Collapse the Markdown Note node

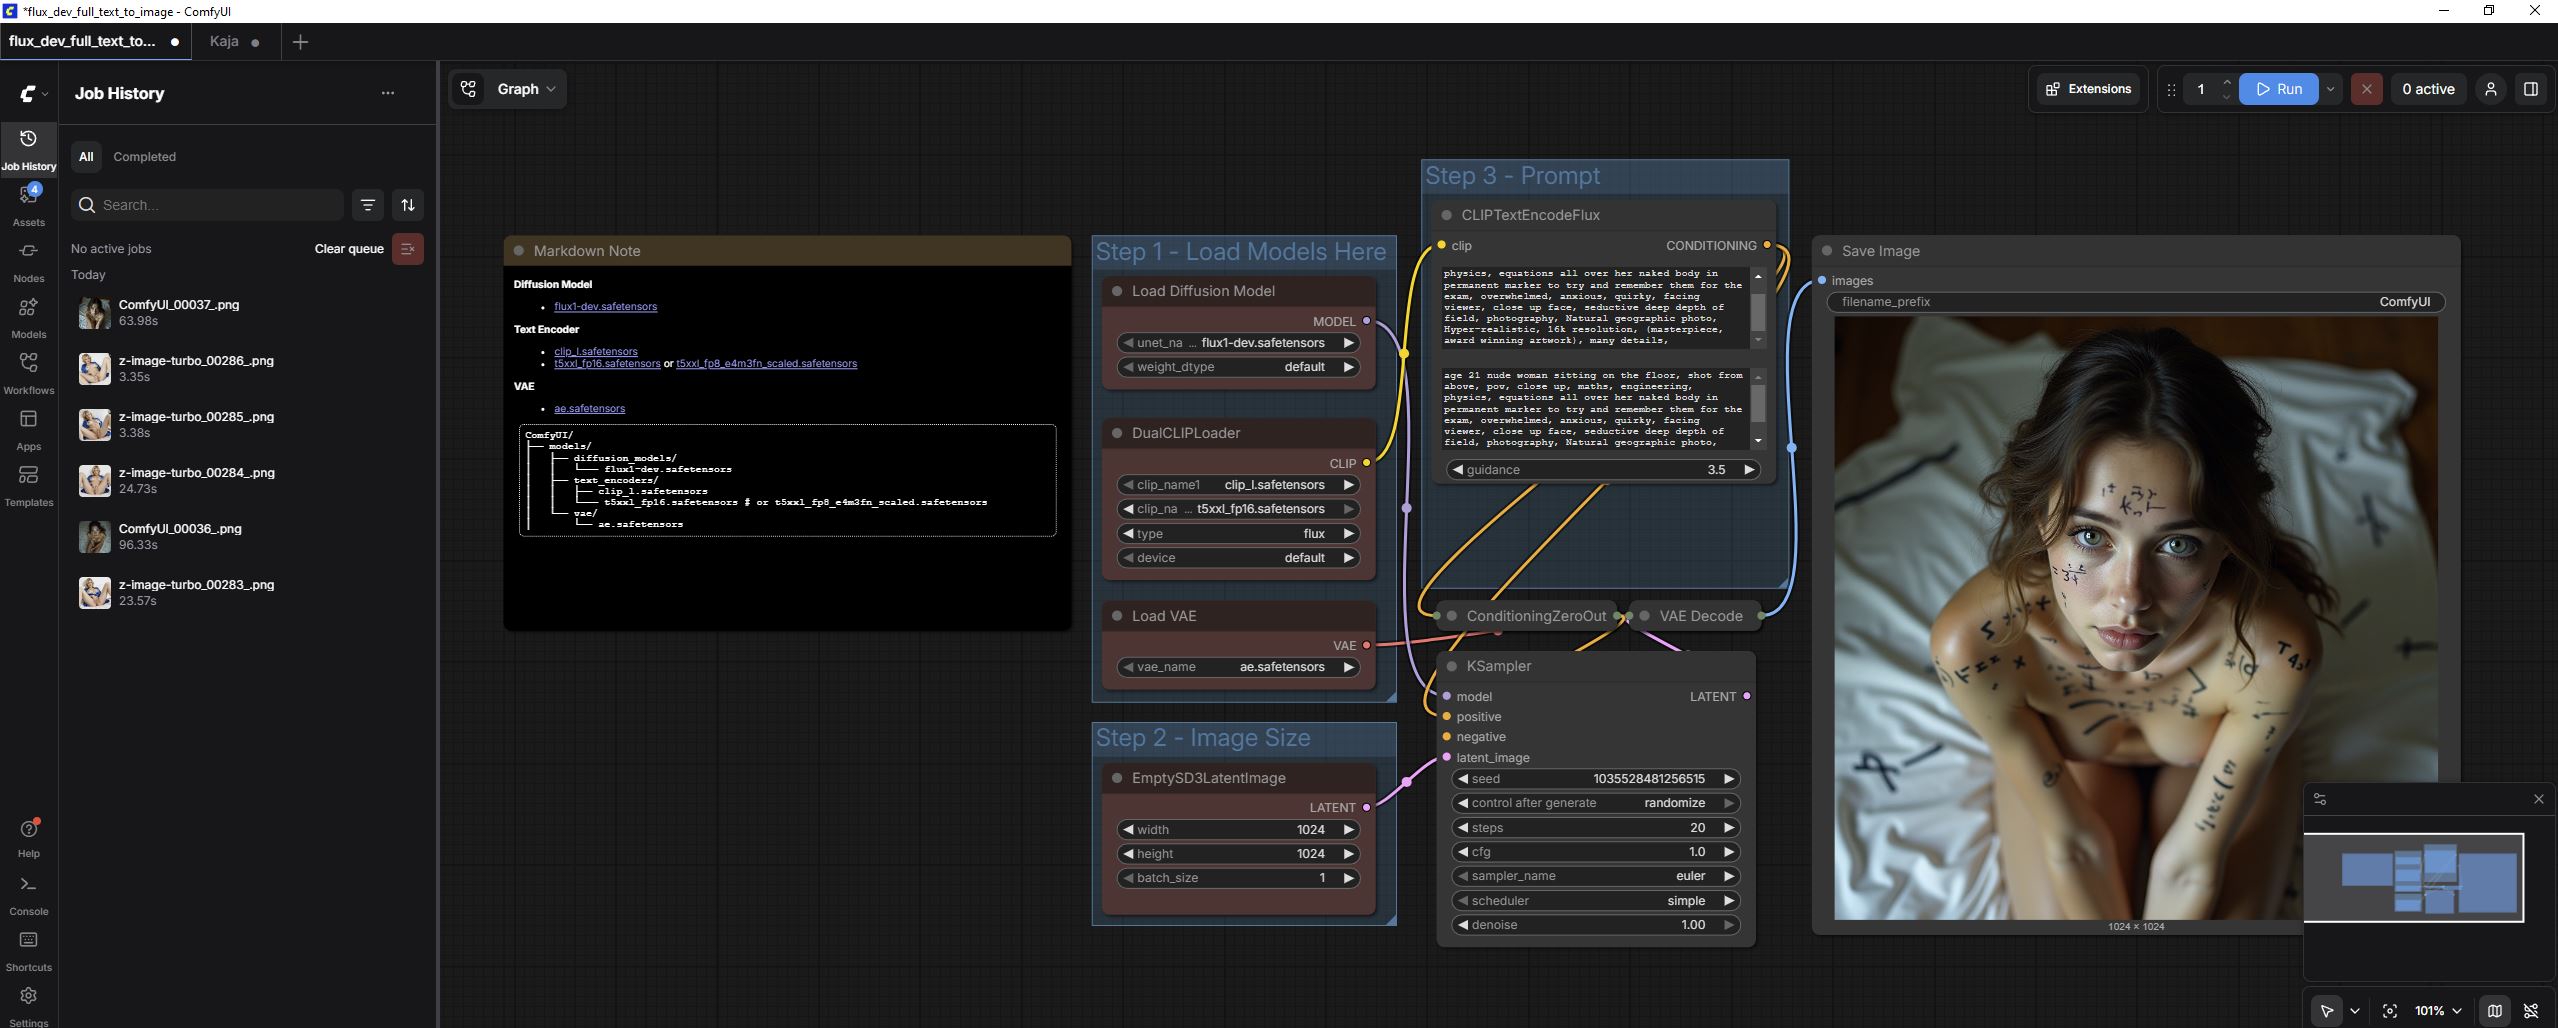[x=519, y=251]
